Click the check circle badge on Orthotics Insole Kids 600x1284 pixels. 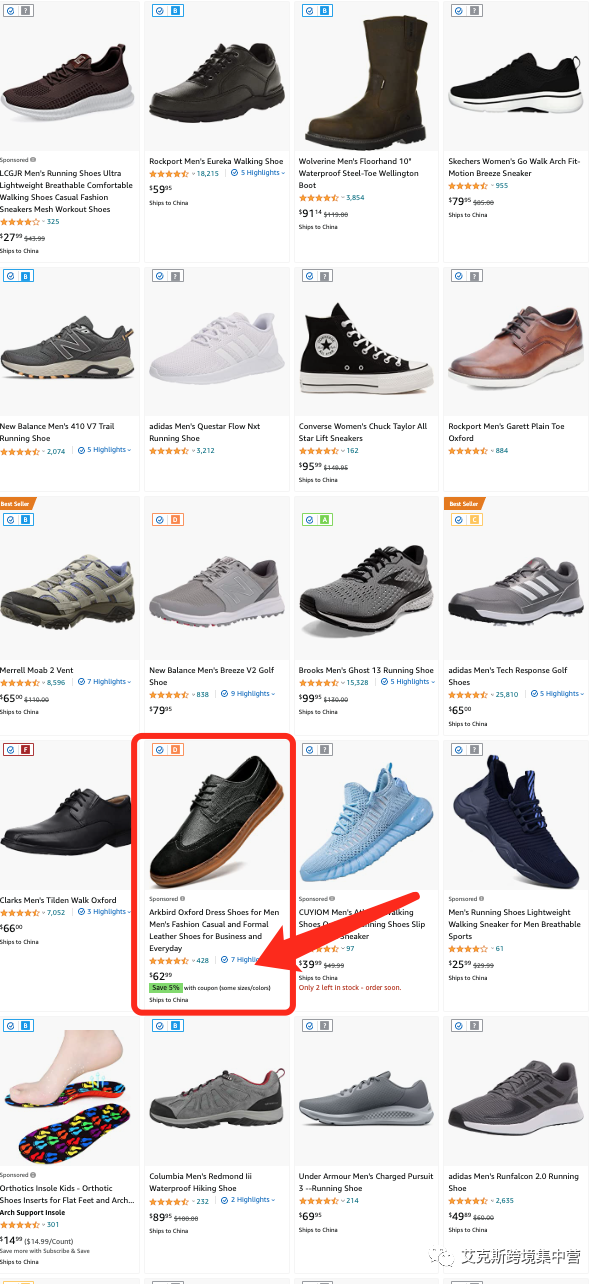pyautogui.click(x=10, y=1026)
